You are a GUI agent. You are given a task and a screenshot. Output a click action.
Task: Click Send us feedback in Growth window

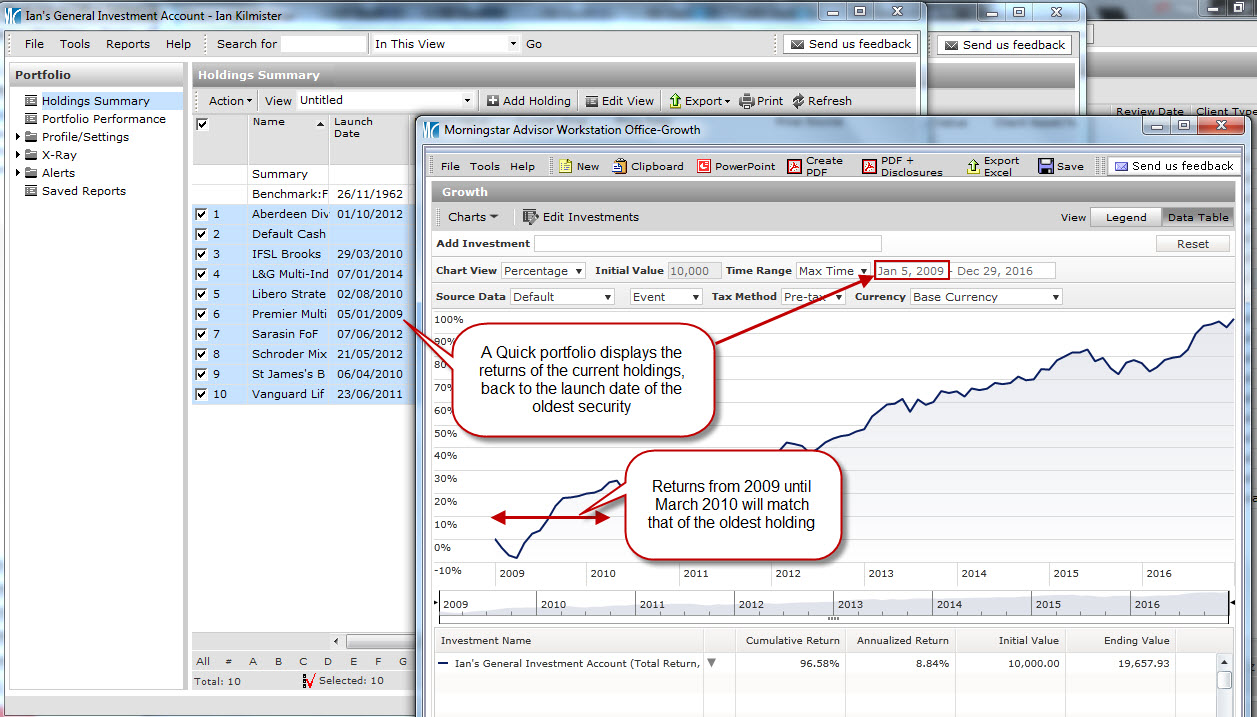pyautogui.click(x=1173, y=166)
